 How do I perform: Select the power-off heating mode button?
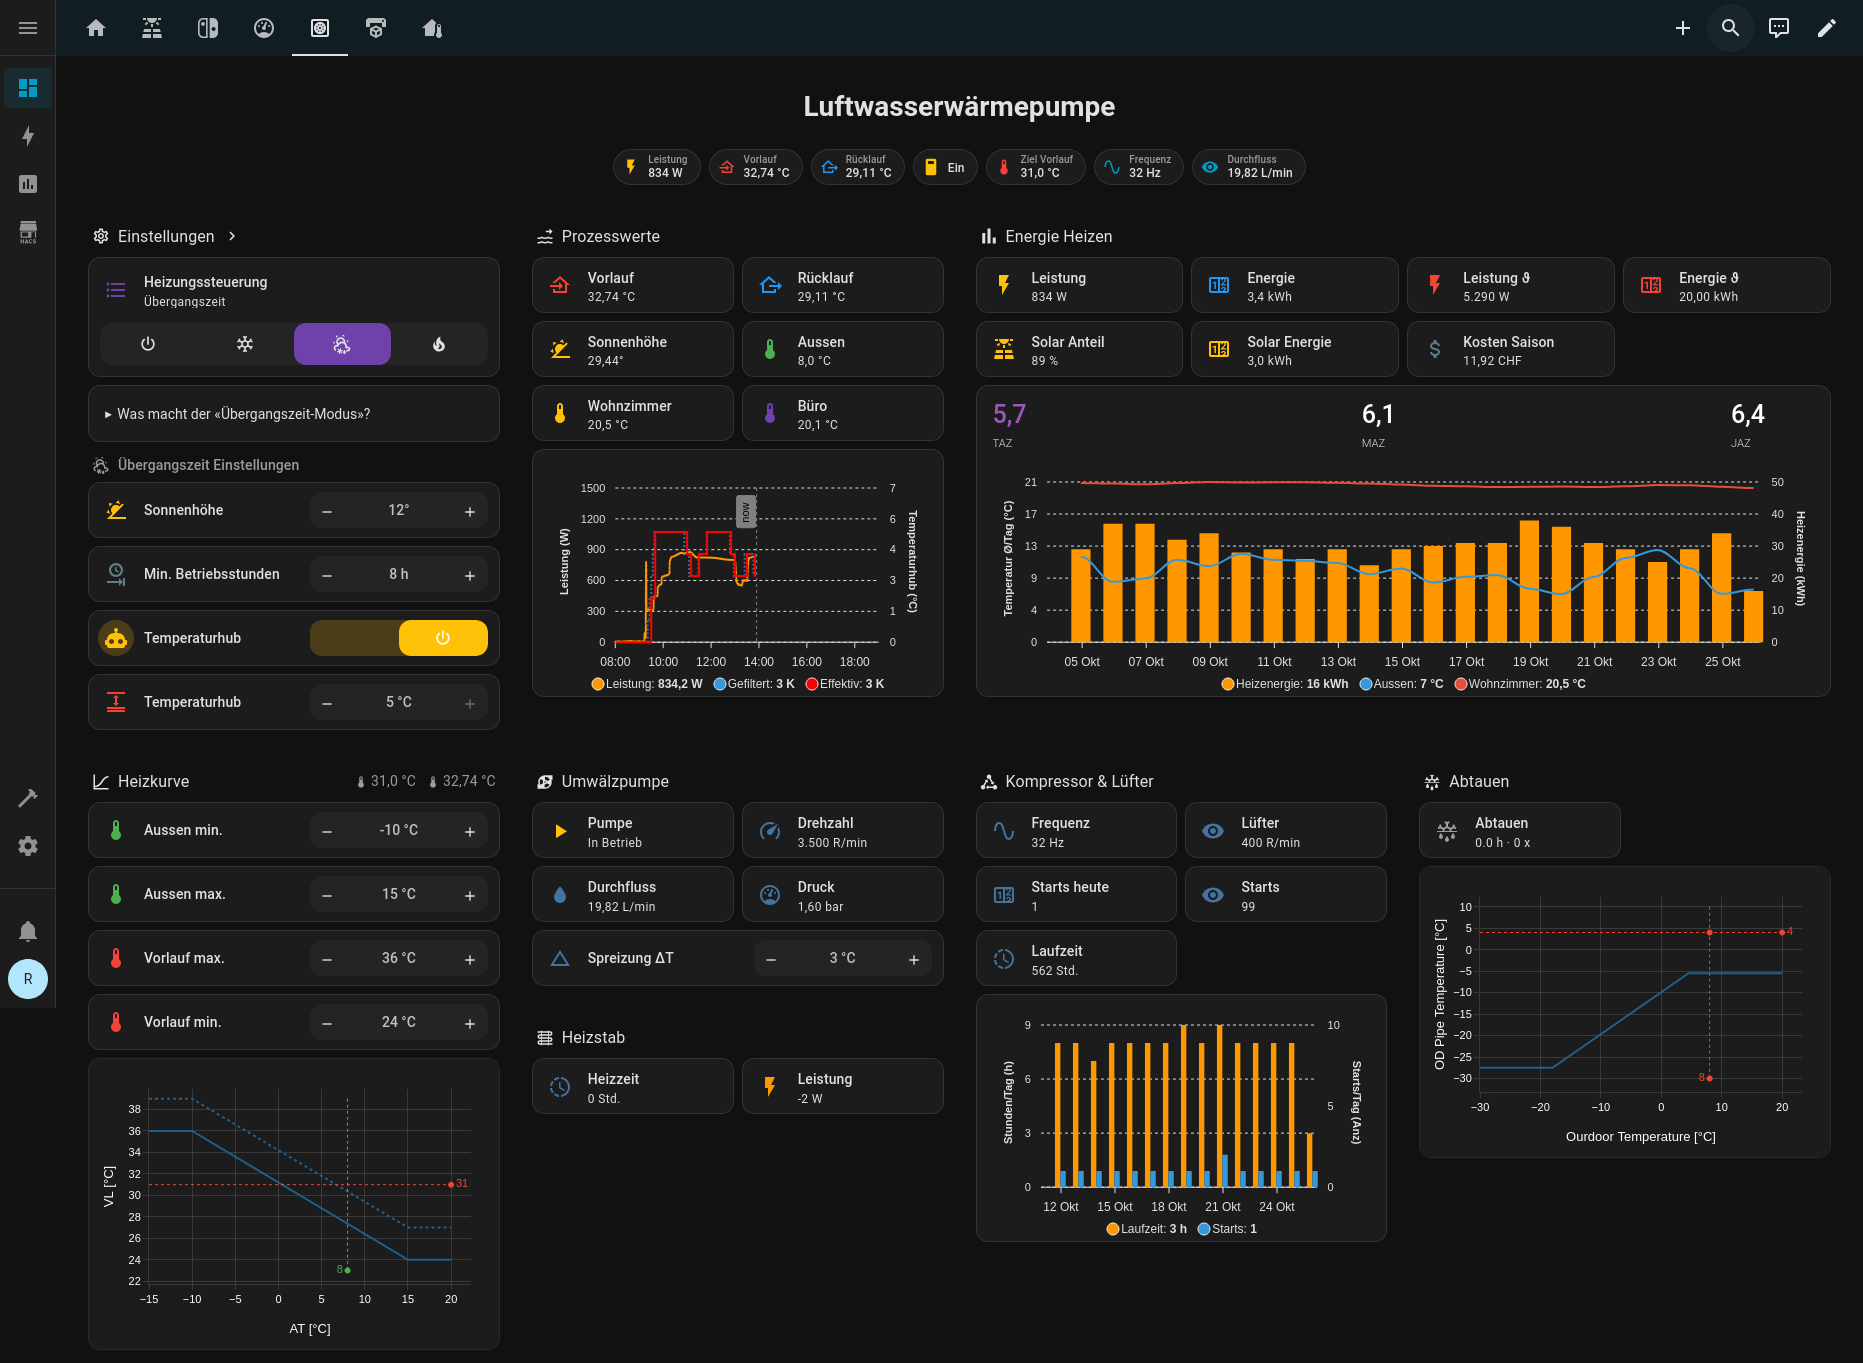coord(148,344)
